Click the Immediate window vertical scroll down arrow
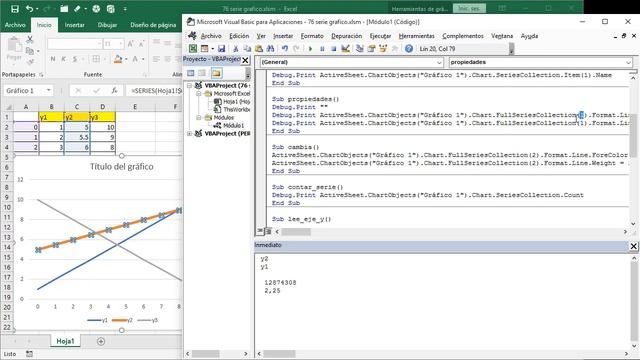 (x=634, y=345)
